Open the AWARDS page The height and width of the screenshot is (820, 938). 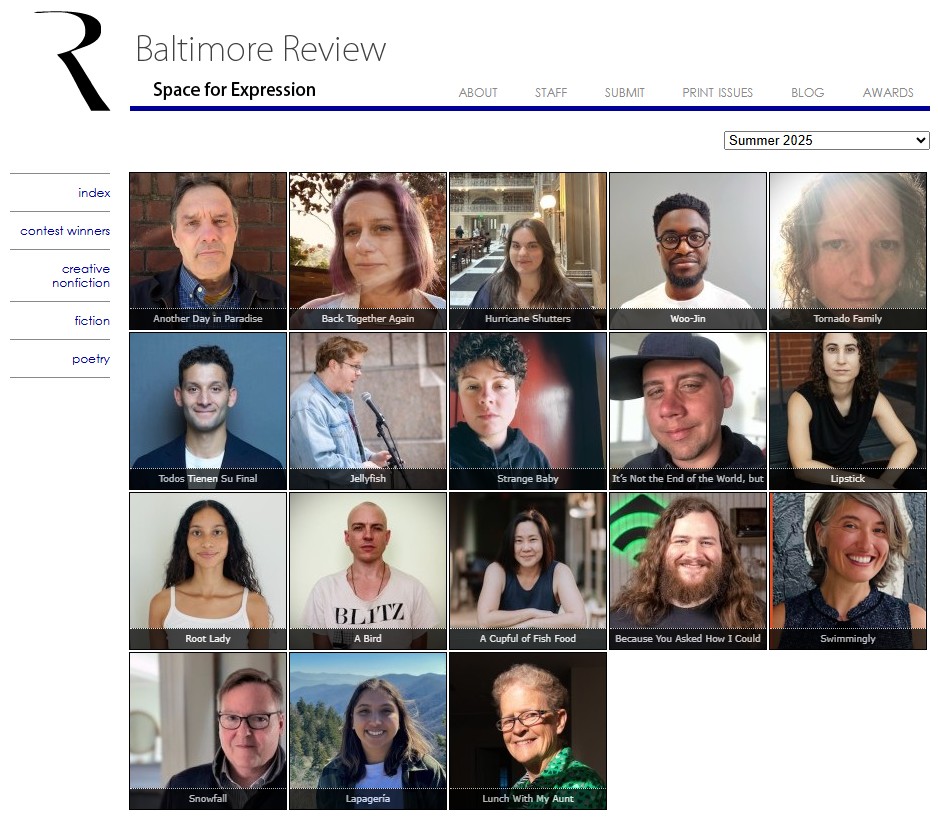(x=888, y=93)
